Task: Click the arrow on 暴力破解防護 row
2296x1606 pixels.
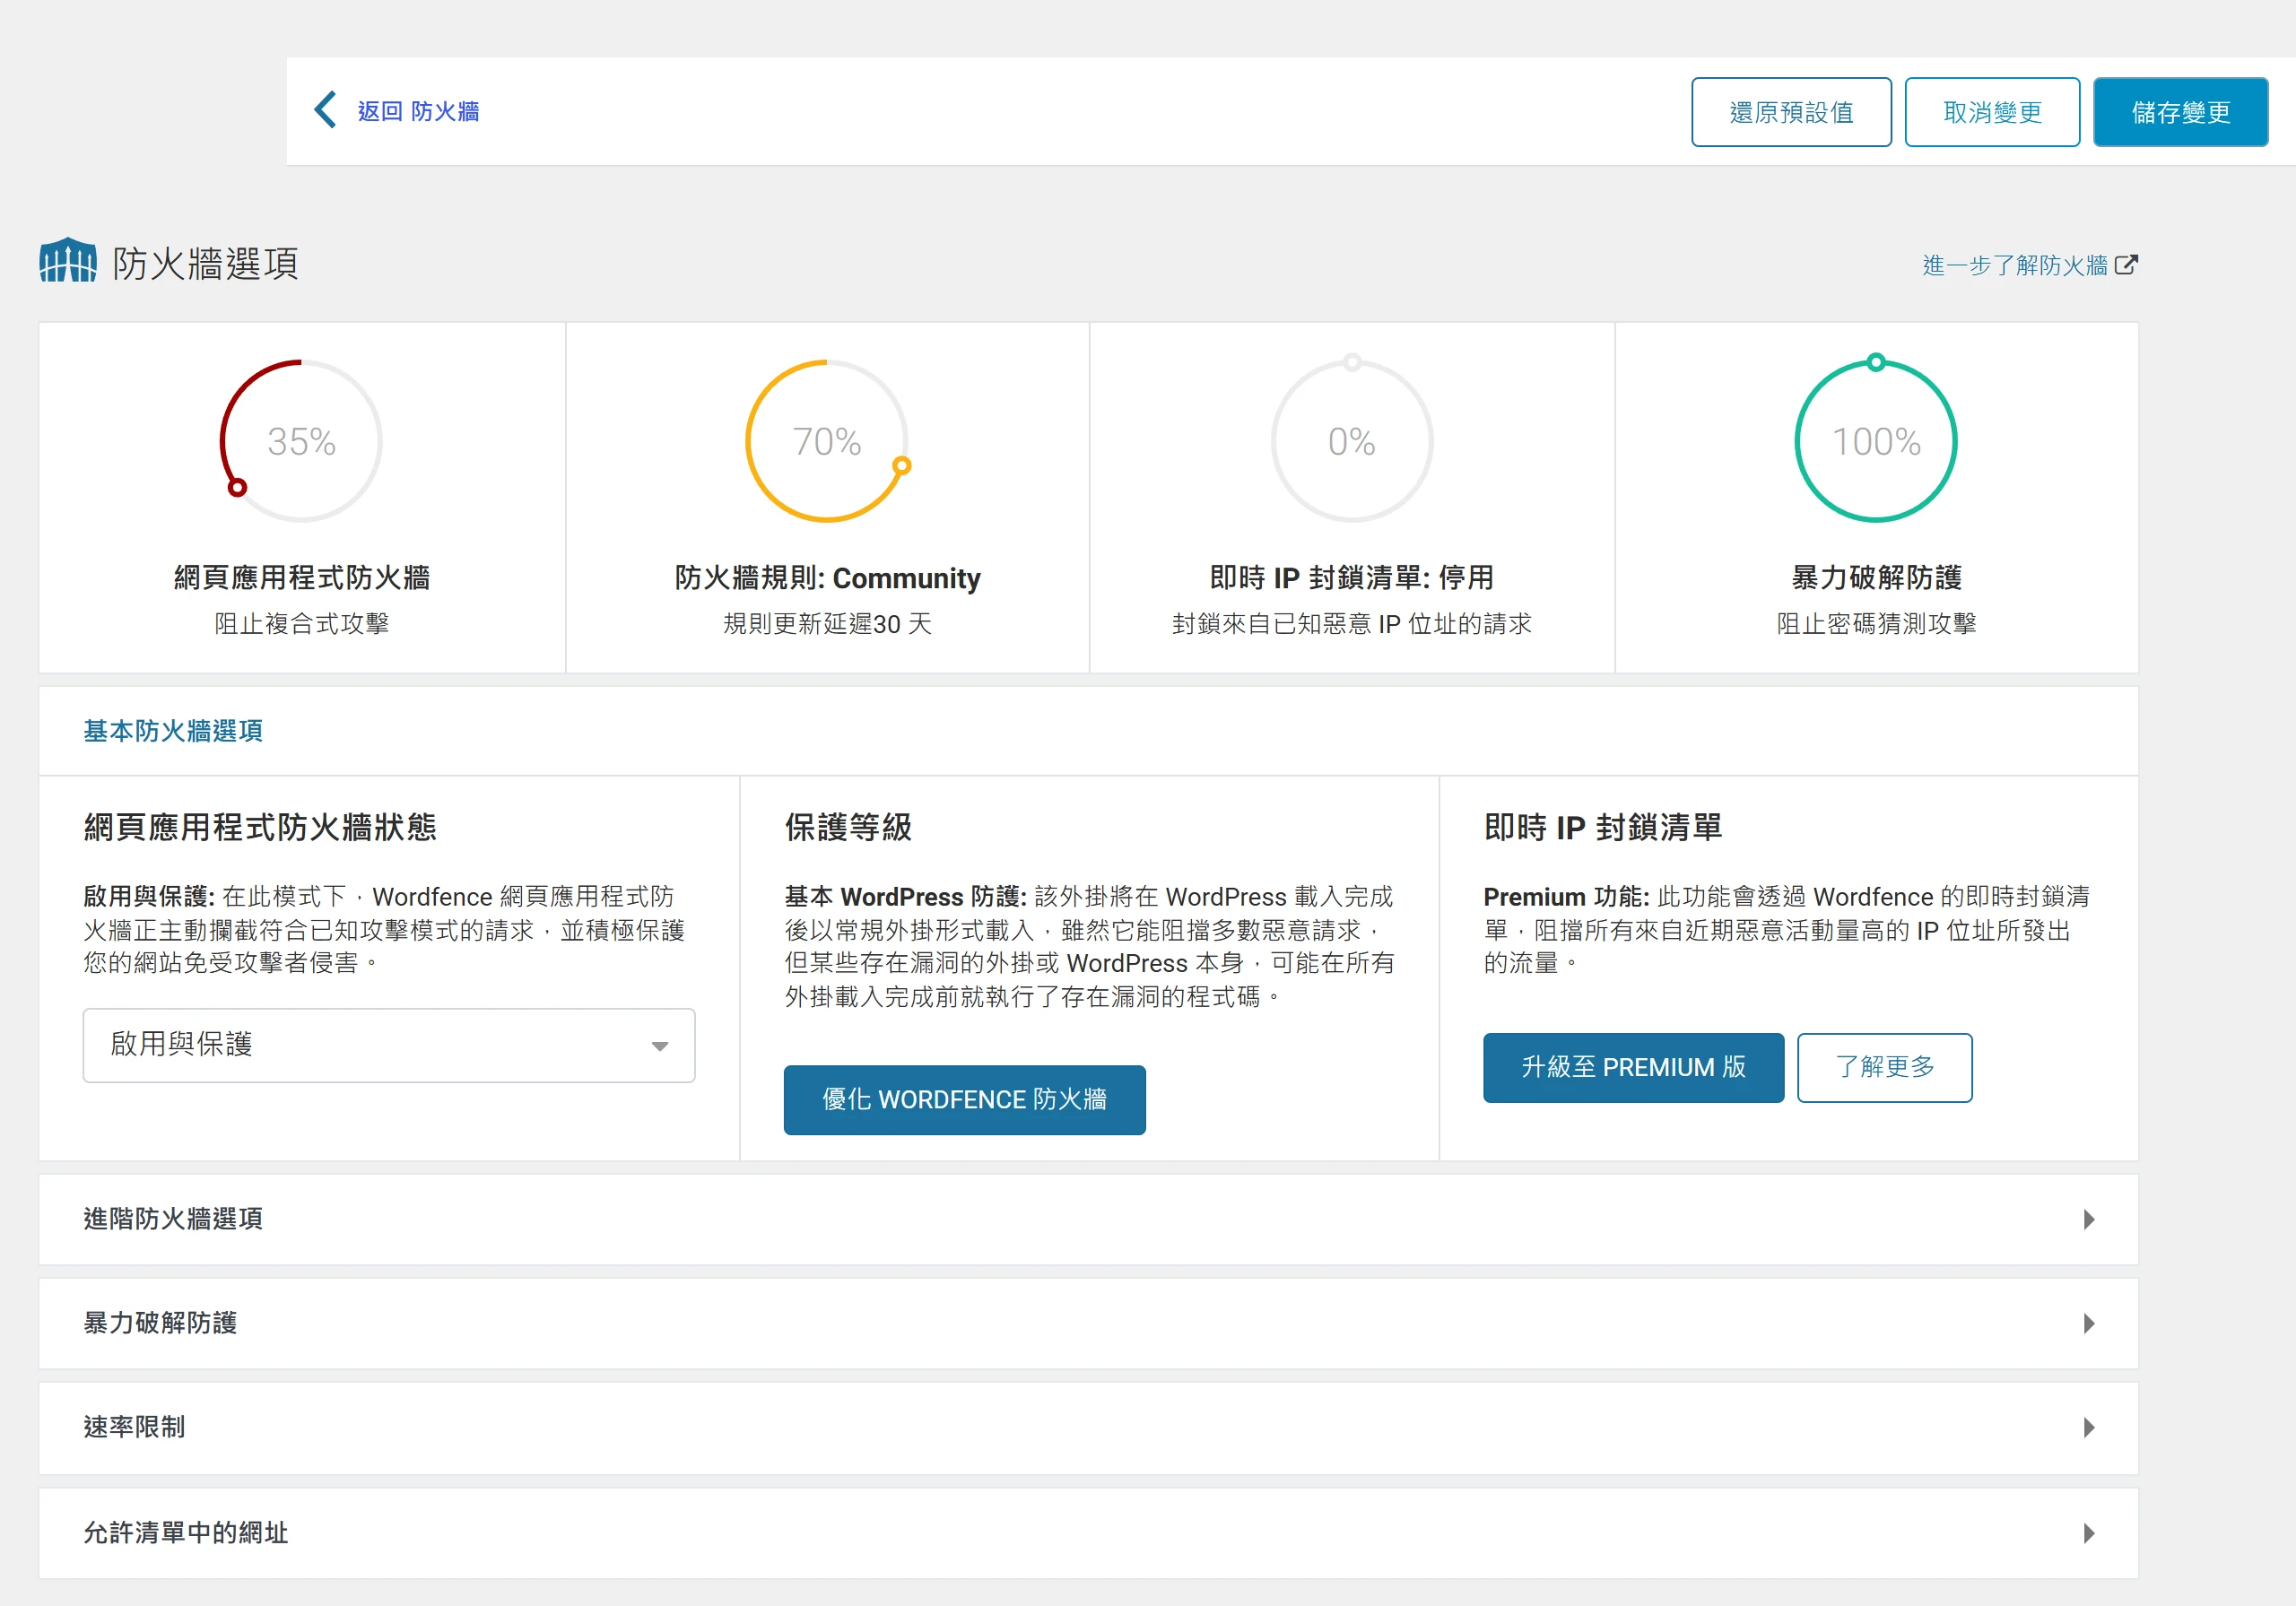Action: (x=2089, y=1323)
